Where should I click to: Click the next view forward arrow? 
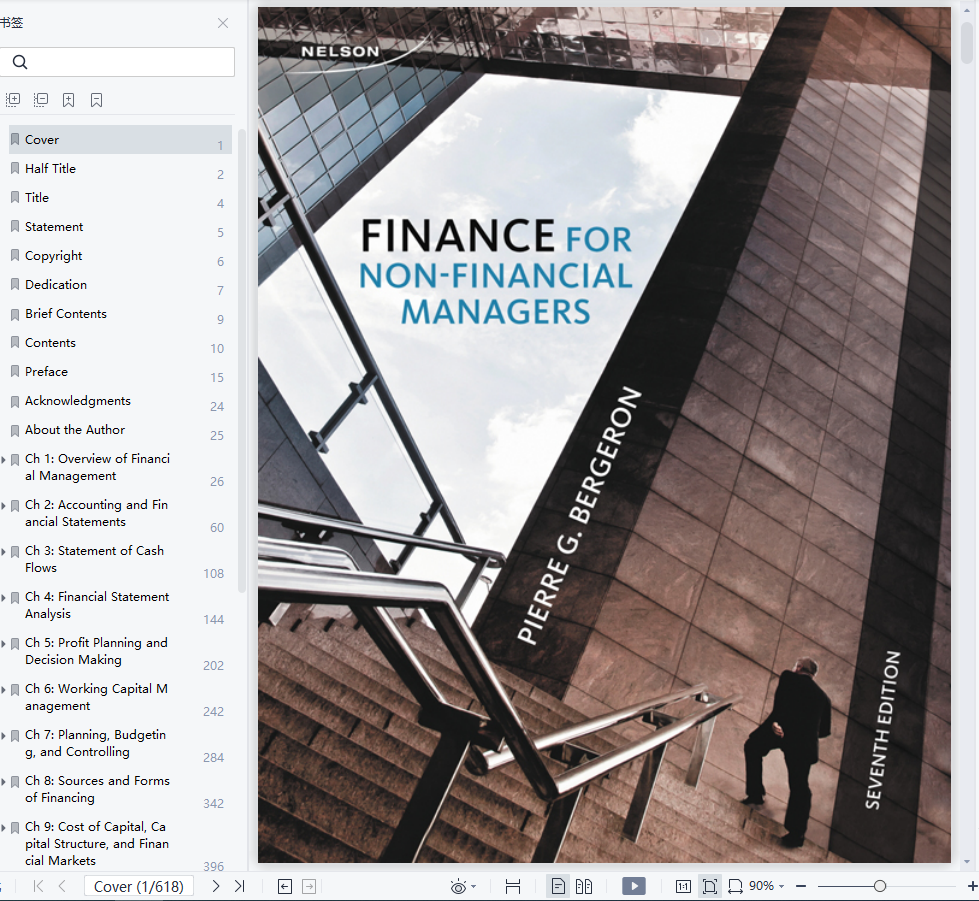pyautogui.click(x=309, y=886)
